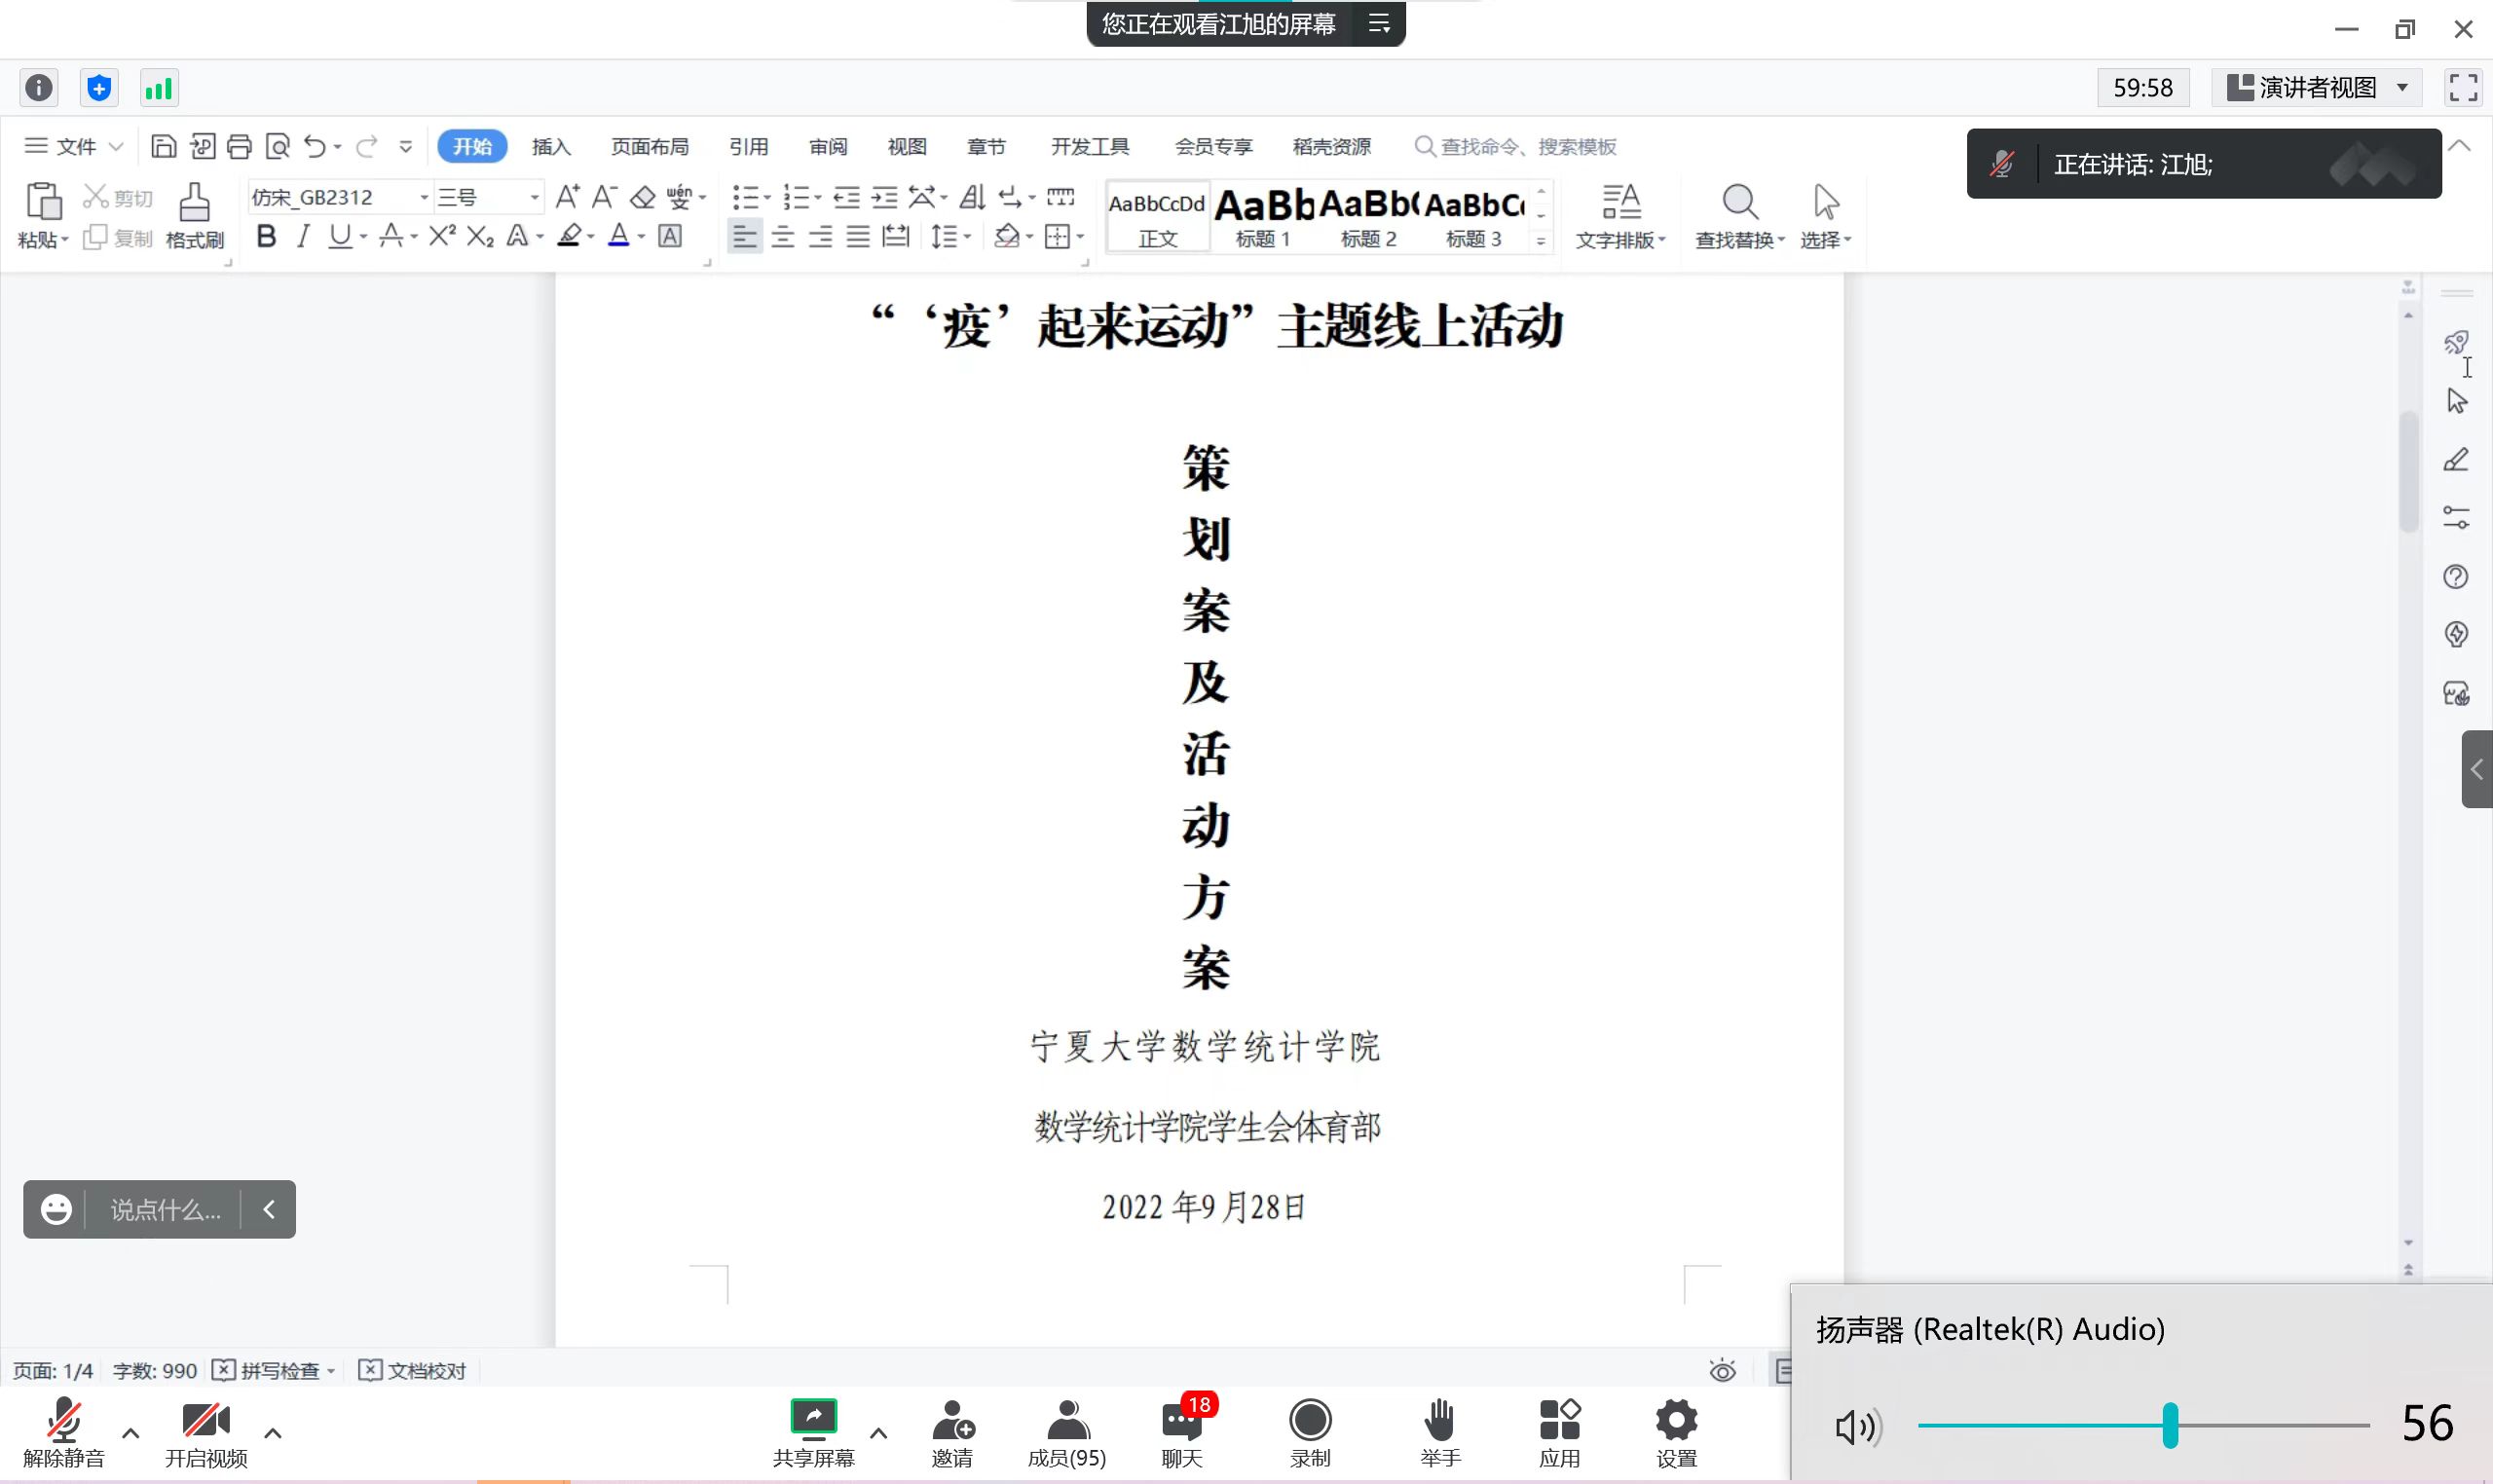The height and width of the screenshot is (1484, 2493).
Task: Expand audio options arrow next to mute
Action: click(x=131, y=1434)
